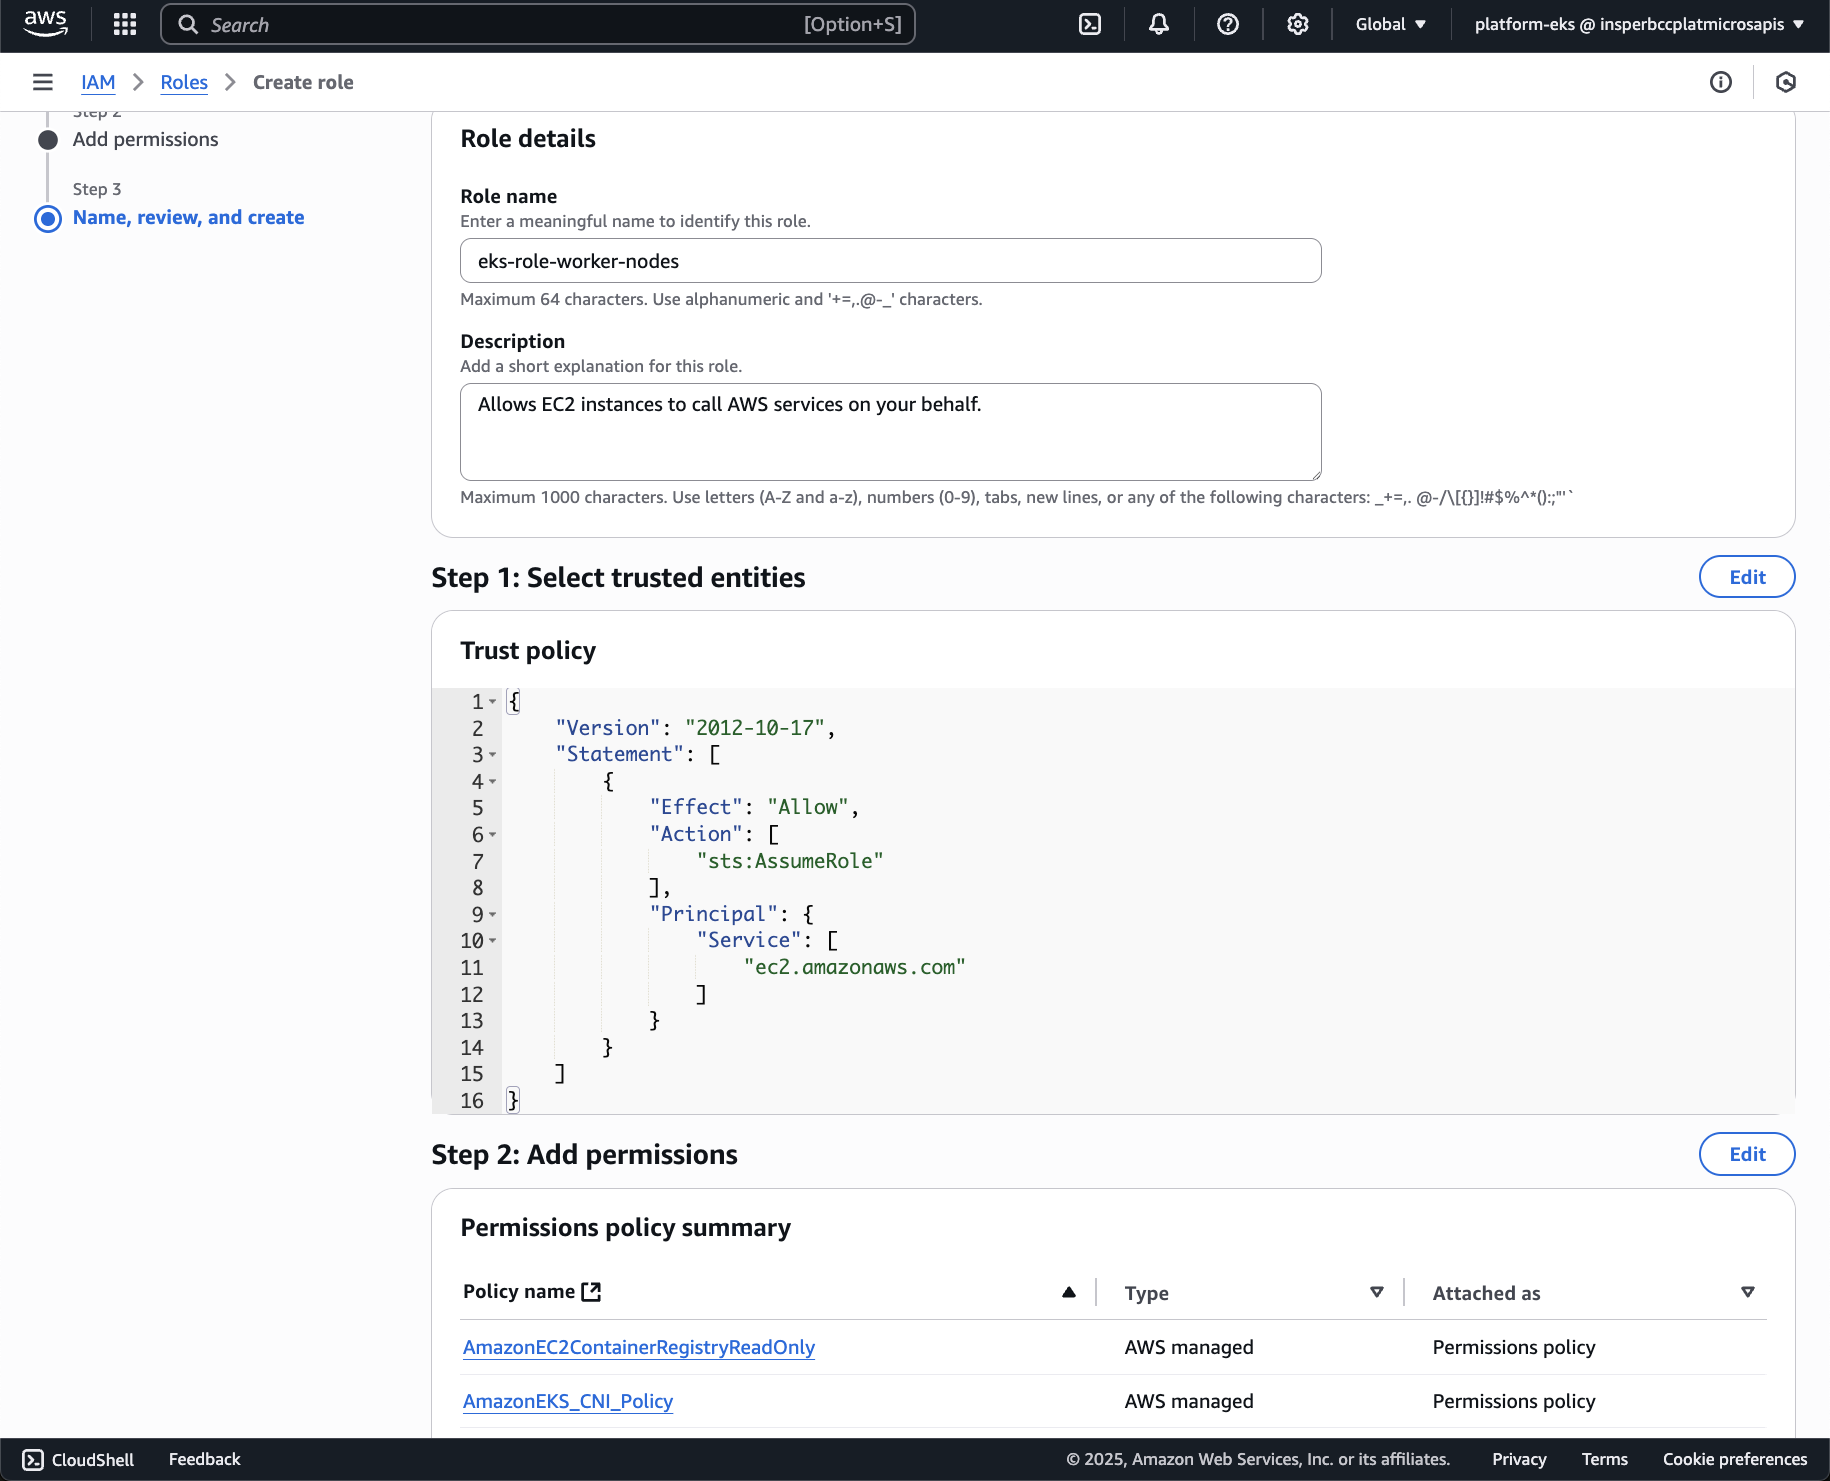Open the AmazonEKS_CNI_Policy link
This screenshot has height=1481, width=1830.
tap(567, 1401)
